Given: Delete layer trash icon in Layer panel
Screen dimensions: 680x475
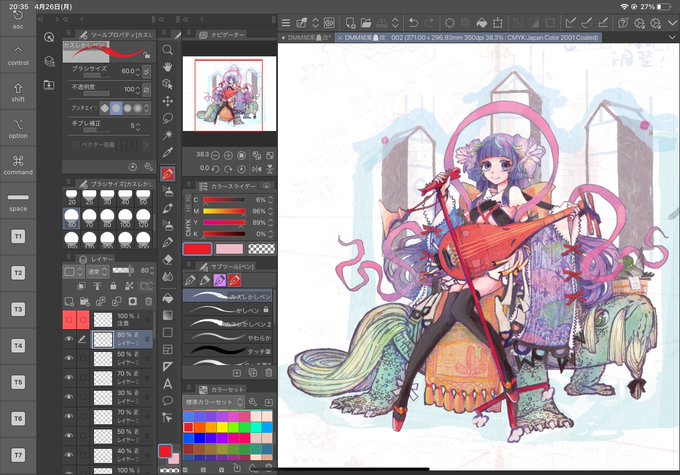Looking at the screenshot, I should point(148,301).
